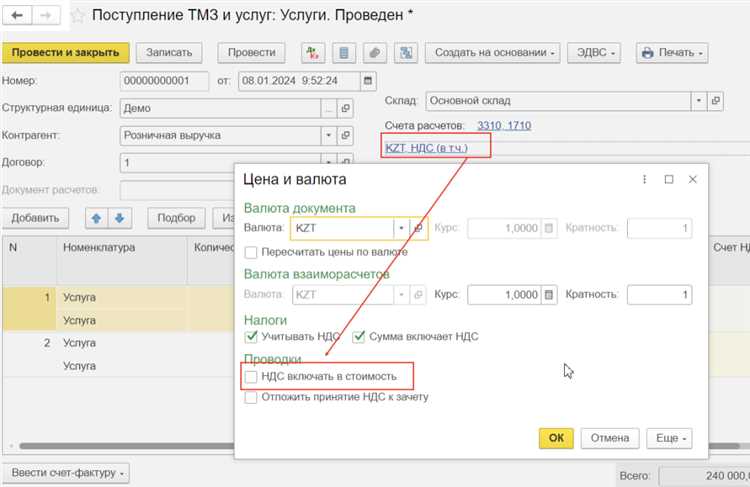Enable НДС включать в стоимость checkbox
750x487 pixels.
[251, 377]
